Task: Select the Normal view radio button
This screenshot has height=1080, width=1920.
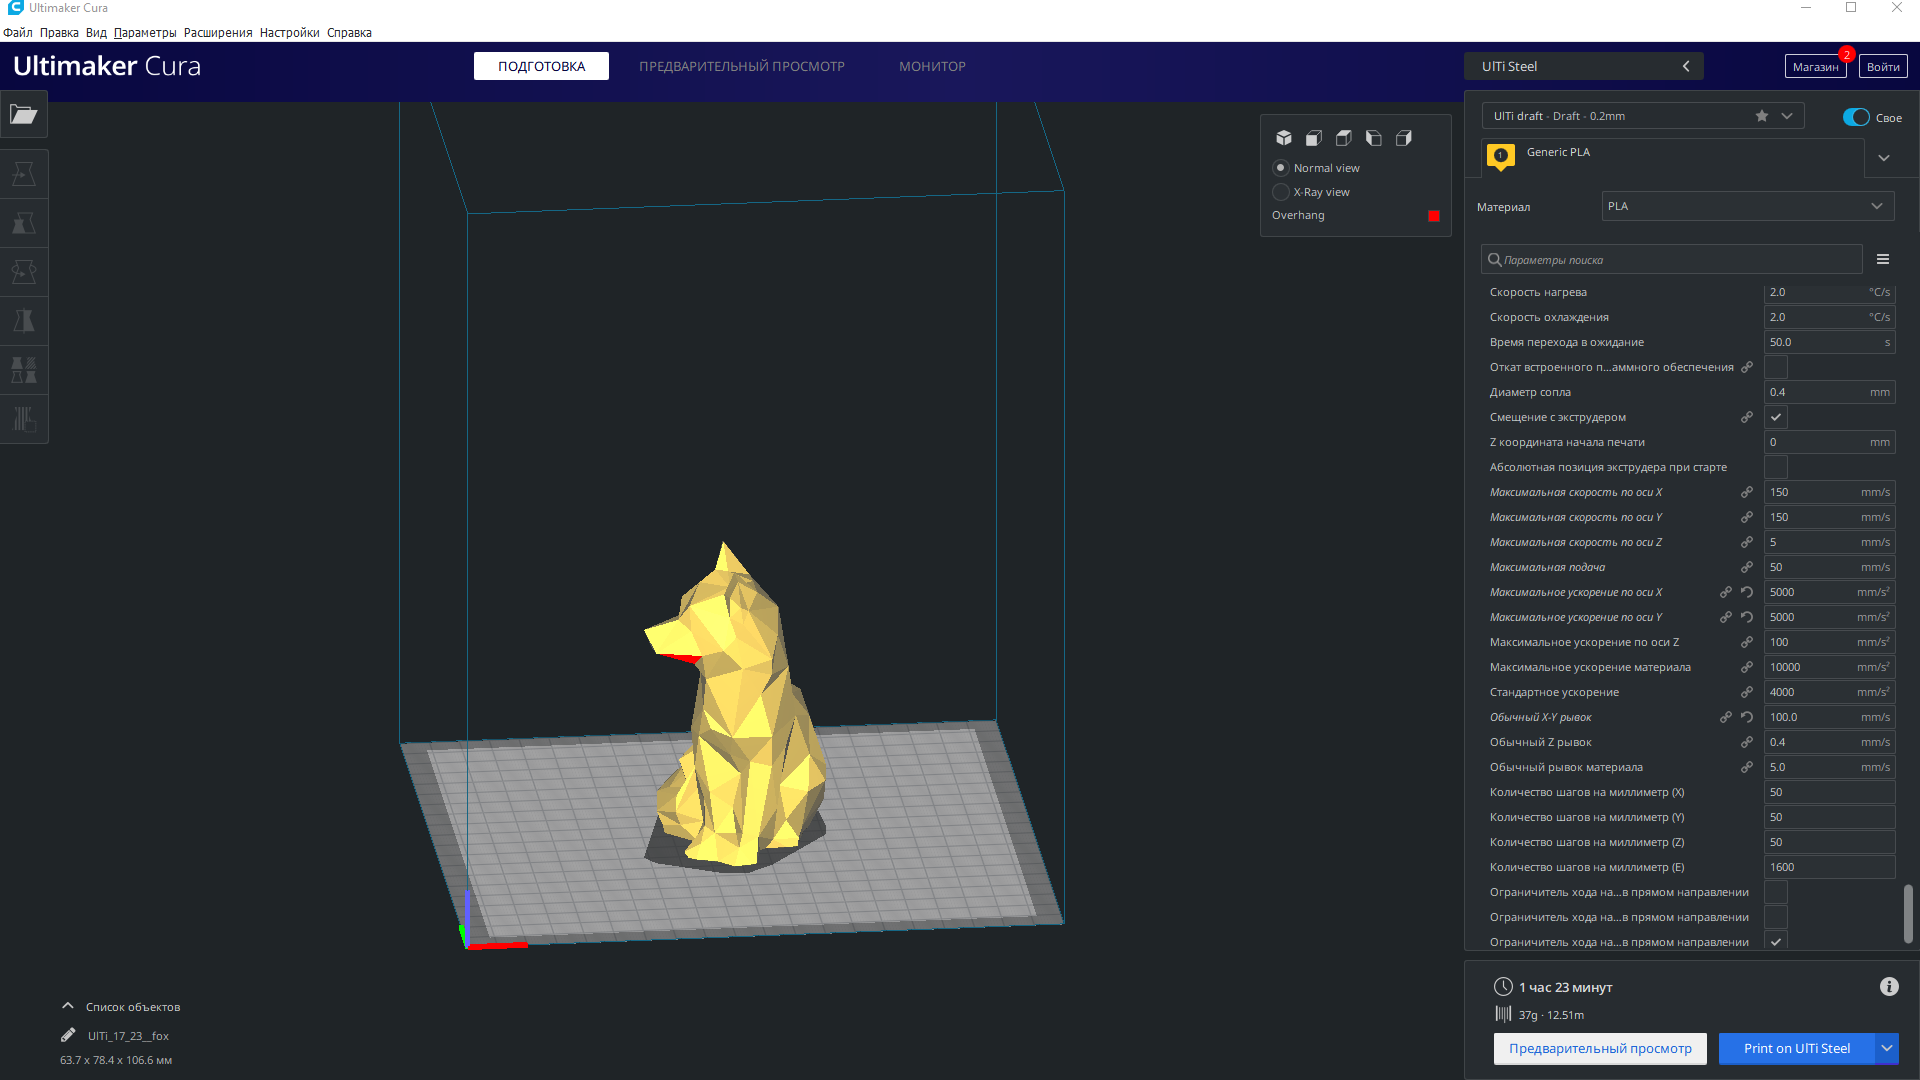Action: tap(1280, 168)
